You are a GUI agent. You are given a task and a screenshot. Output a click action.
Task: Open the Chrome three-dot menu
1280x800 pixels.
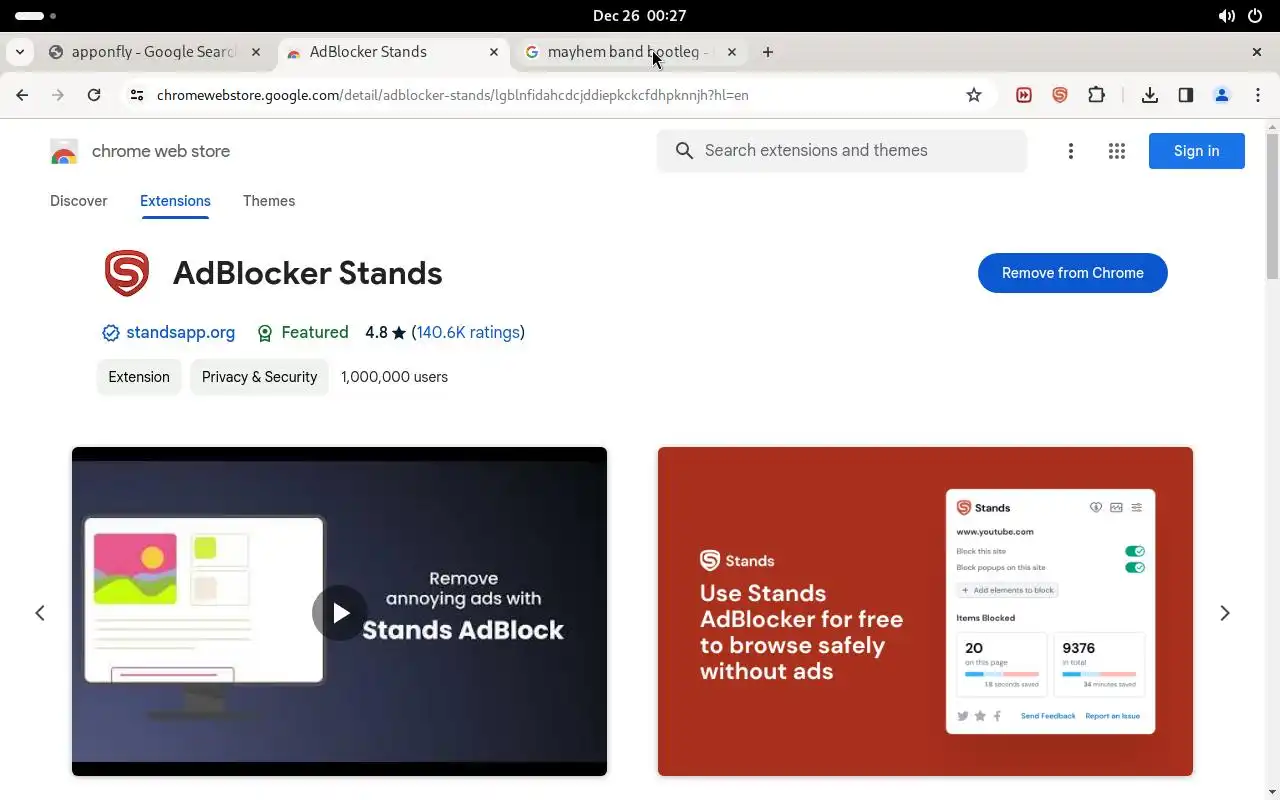1257,95
